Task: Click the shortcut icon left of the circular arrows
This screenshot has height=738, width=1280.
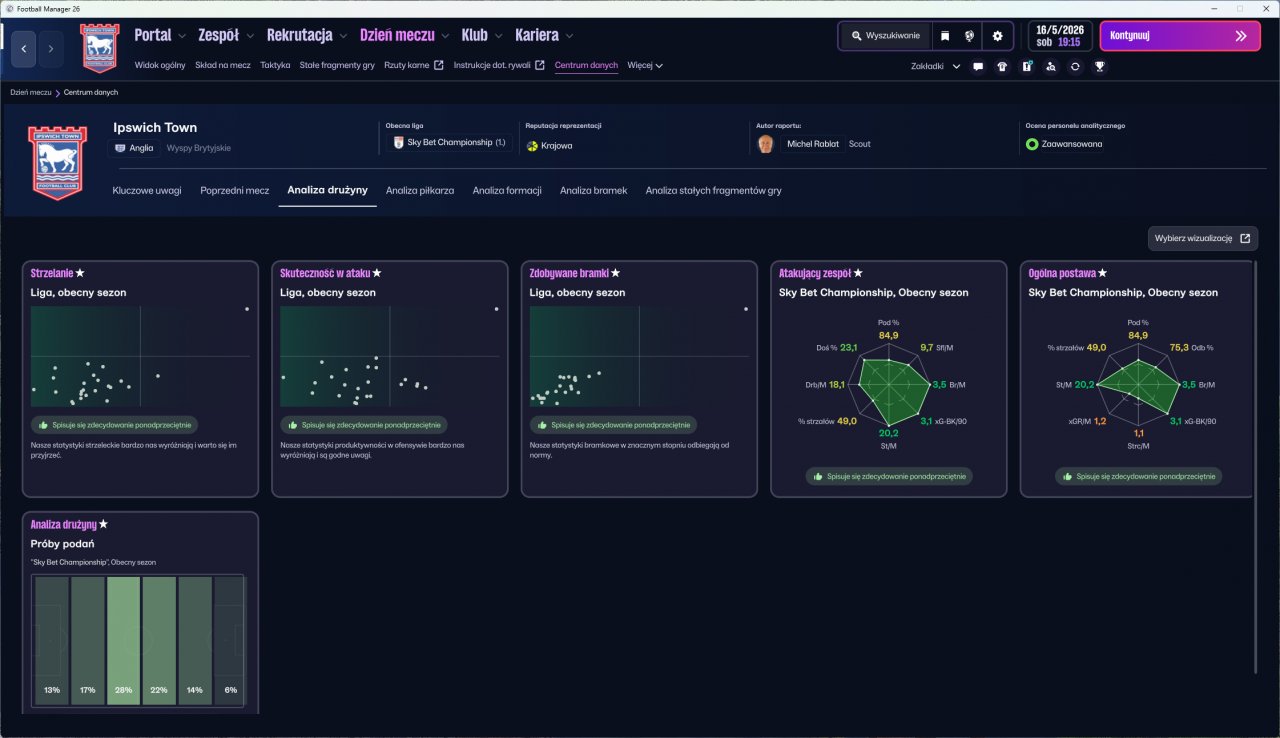Action: tap(1050, 67)
